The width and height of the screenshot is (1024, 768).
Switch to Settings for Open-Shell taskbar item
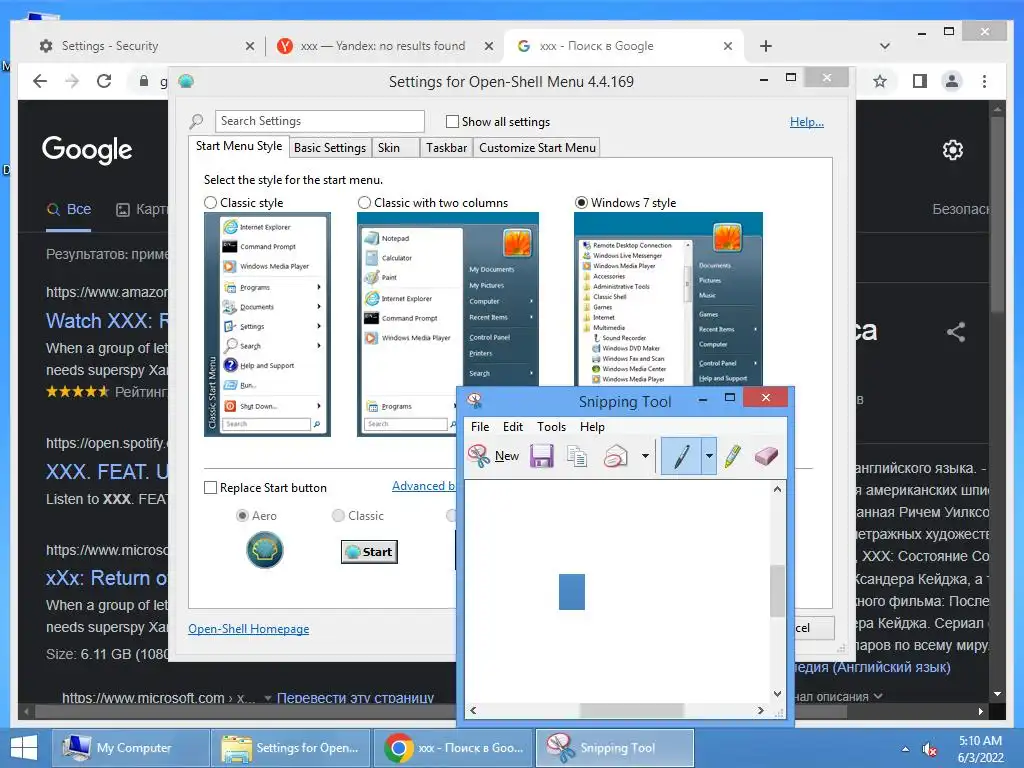click(291, 748)
